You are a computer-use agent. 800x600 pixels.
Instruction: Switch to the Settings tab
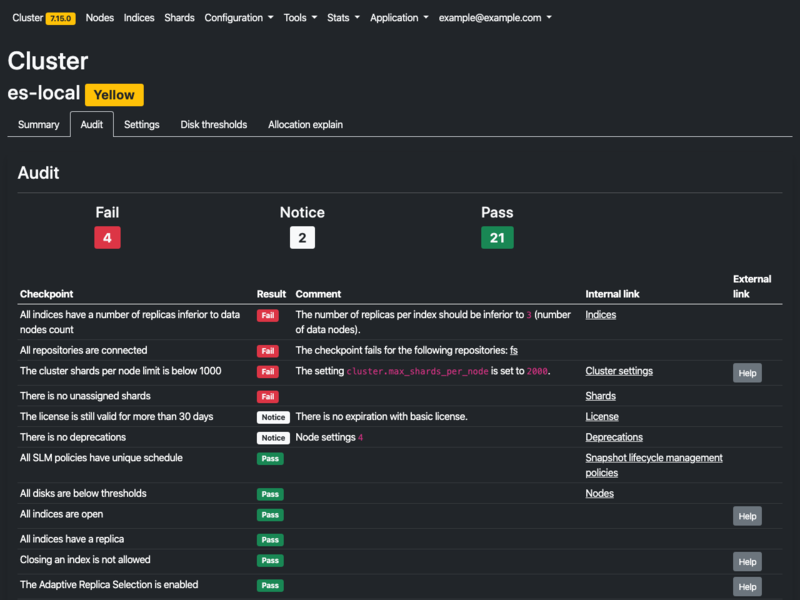coord(141,124)
